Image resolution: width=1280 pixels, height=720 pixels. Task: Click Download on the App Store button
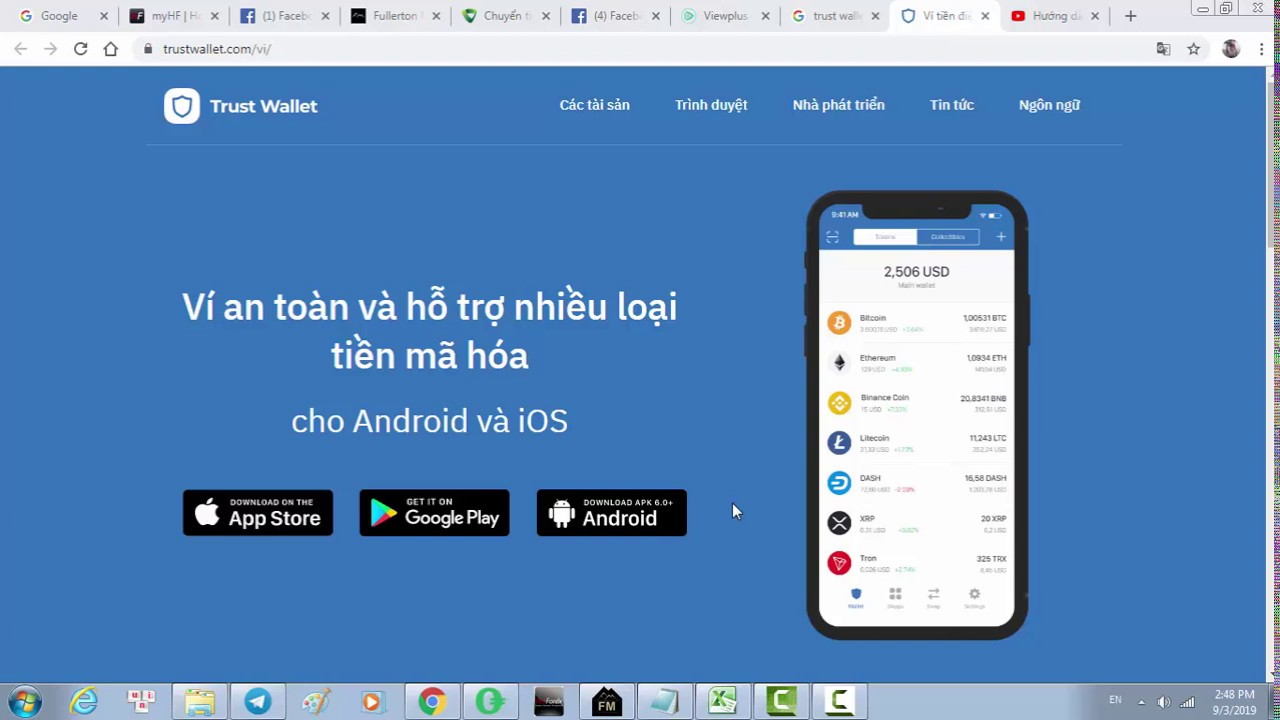(258, 513)
